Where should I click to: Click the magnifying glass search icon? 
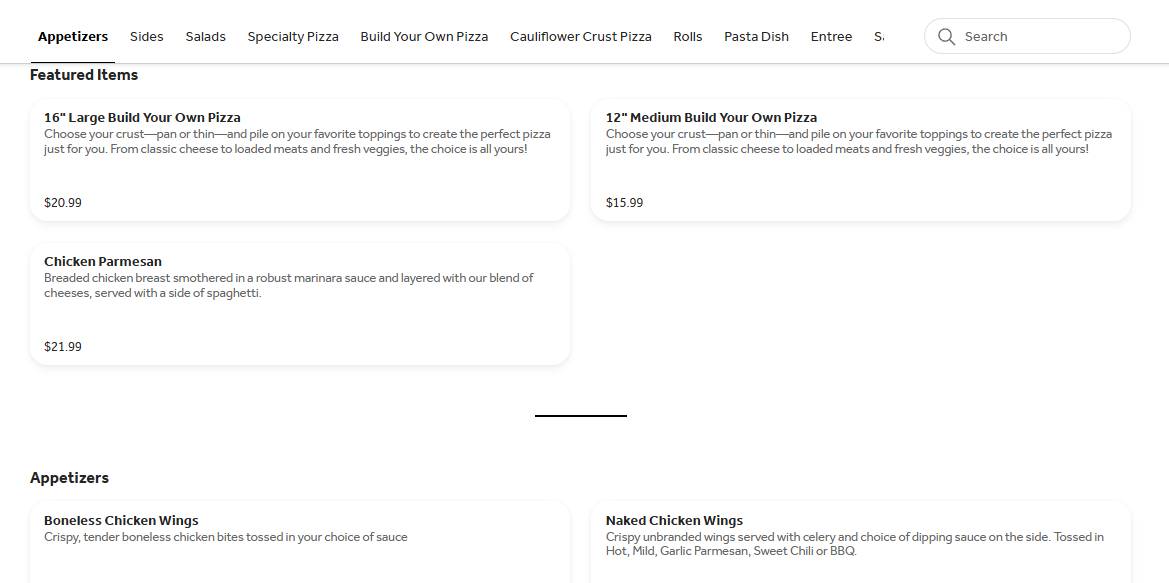pyautogui.click(x=946, y=37)
